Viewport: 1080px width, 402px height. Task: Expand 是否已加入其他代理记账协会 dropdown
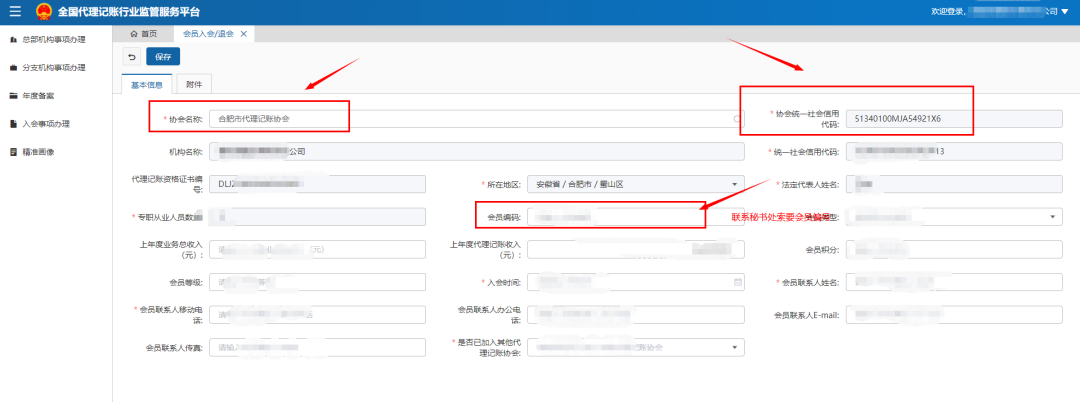[736, 348]
